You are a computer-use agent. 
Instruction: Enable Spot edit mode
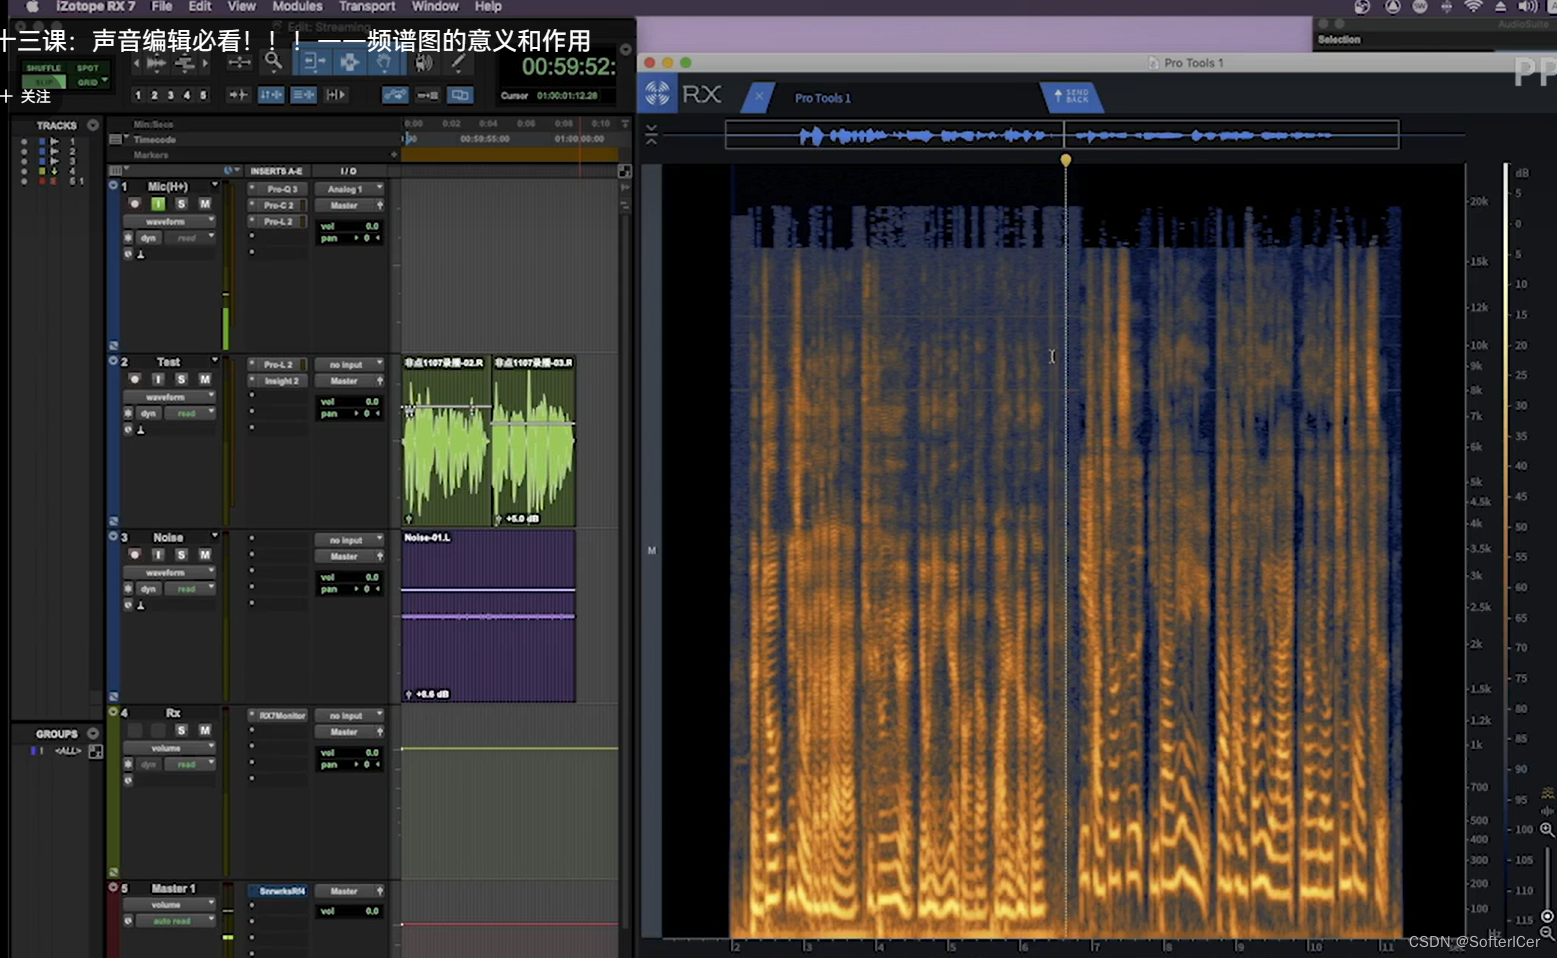tap(88, 68)
